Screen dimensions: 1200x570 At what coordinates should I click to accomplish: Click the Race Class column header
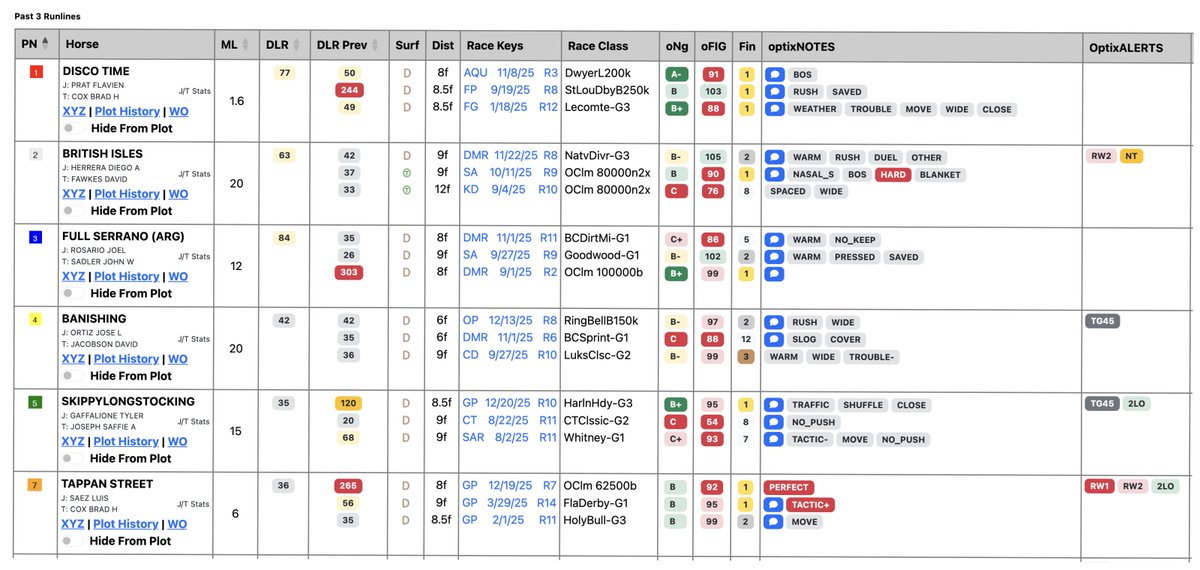pos(609,45)
